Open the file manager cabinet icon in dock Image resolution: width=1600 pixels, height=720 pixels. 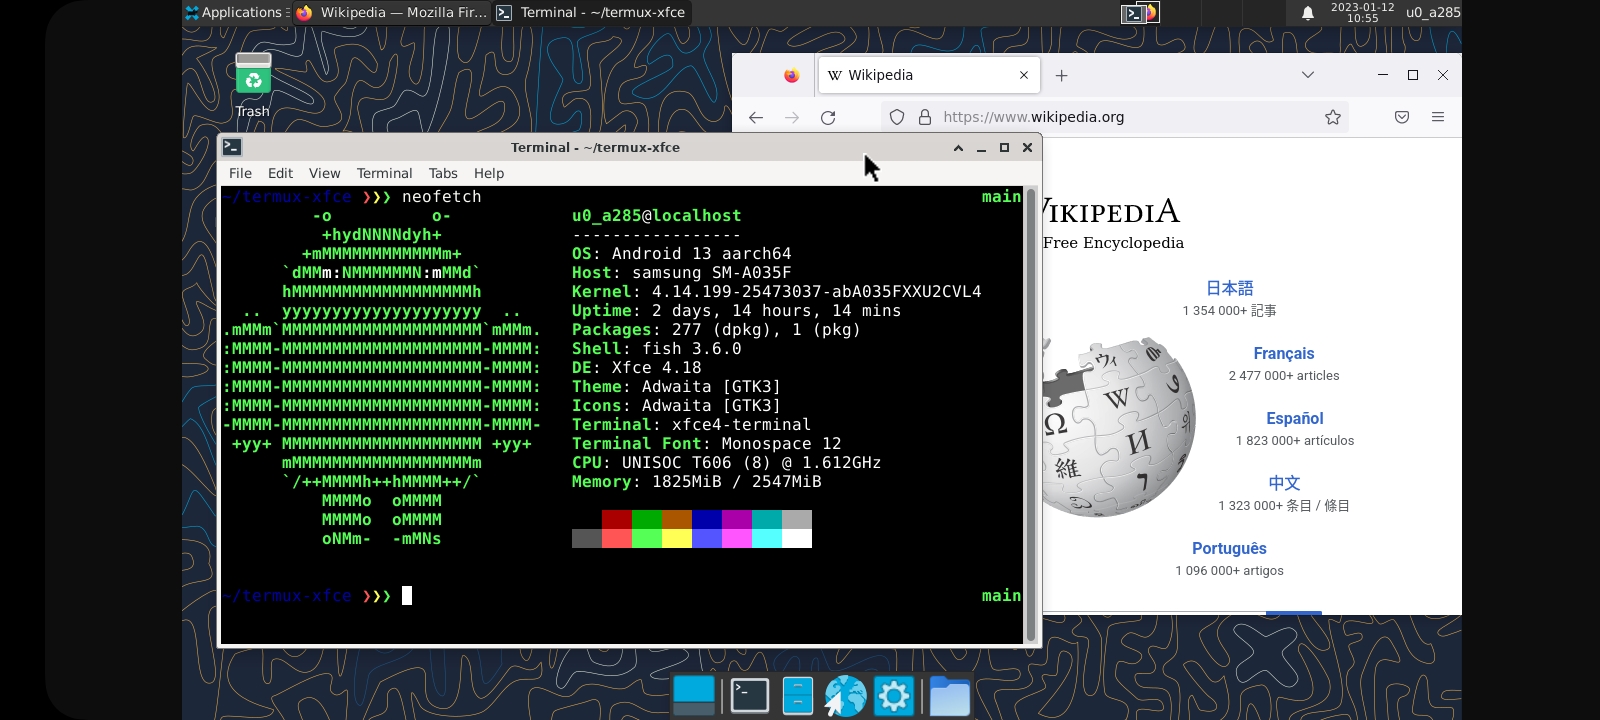(x=797, y=696)
